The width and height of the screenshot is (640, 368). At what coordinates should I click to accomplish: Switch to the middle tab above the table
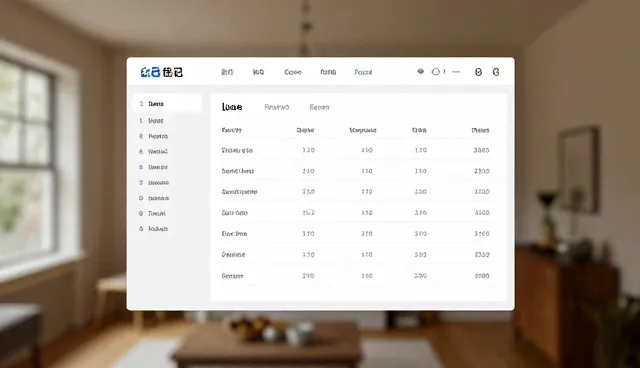point(277,107)
